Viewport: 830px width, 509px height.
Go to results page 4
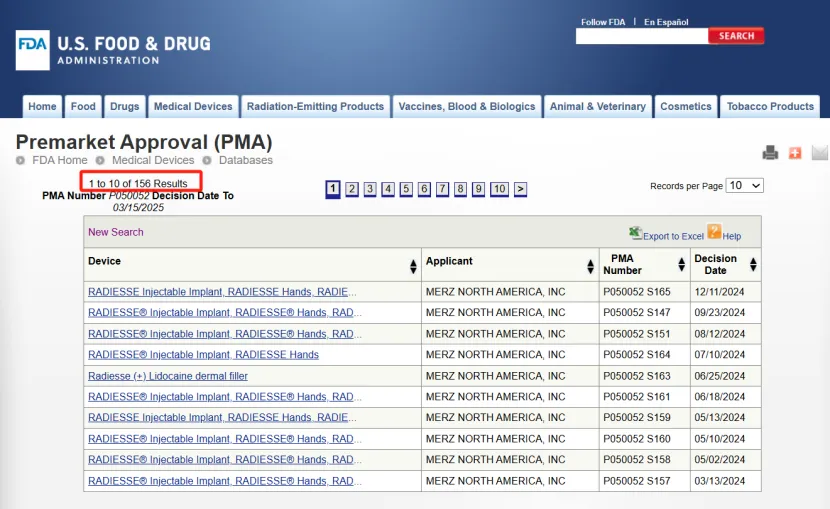[x=388, y=189]
